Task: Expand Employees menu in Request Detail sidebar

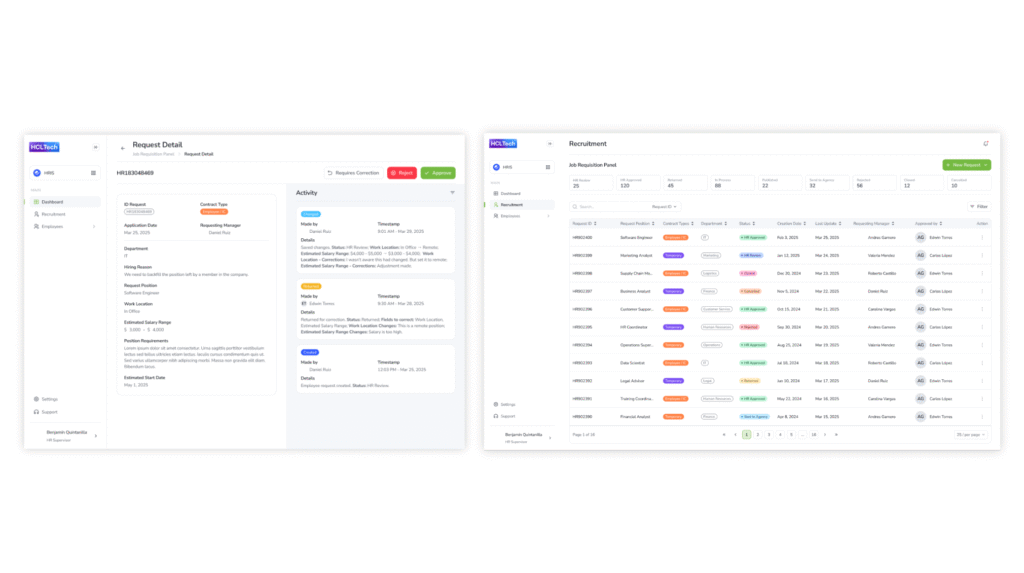Action: pos(94,226)
